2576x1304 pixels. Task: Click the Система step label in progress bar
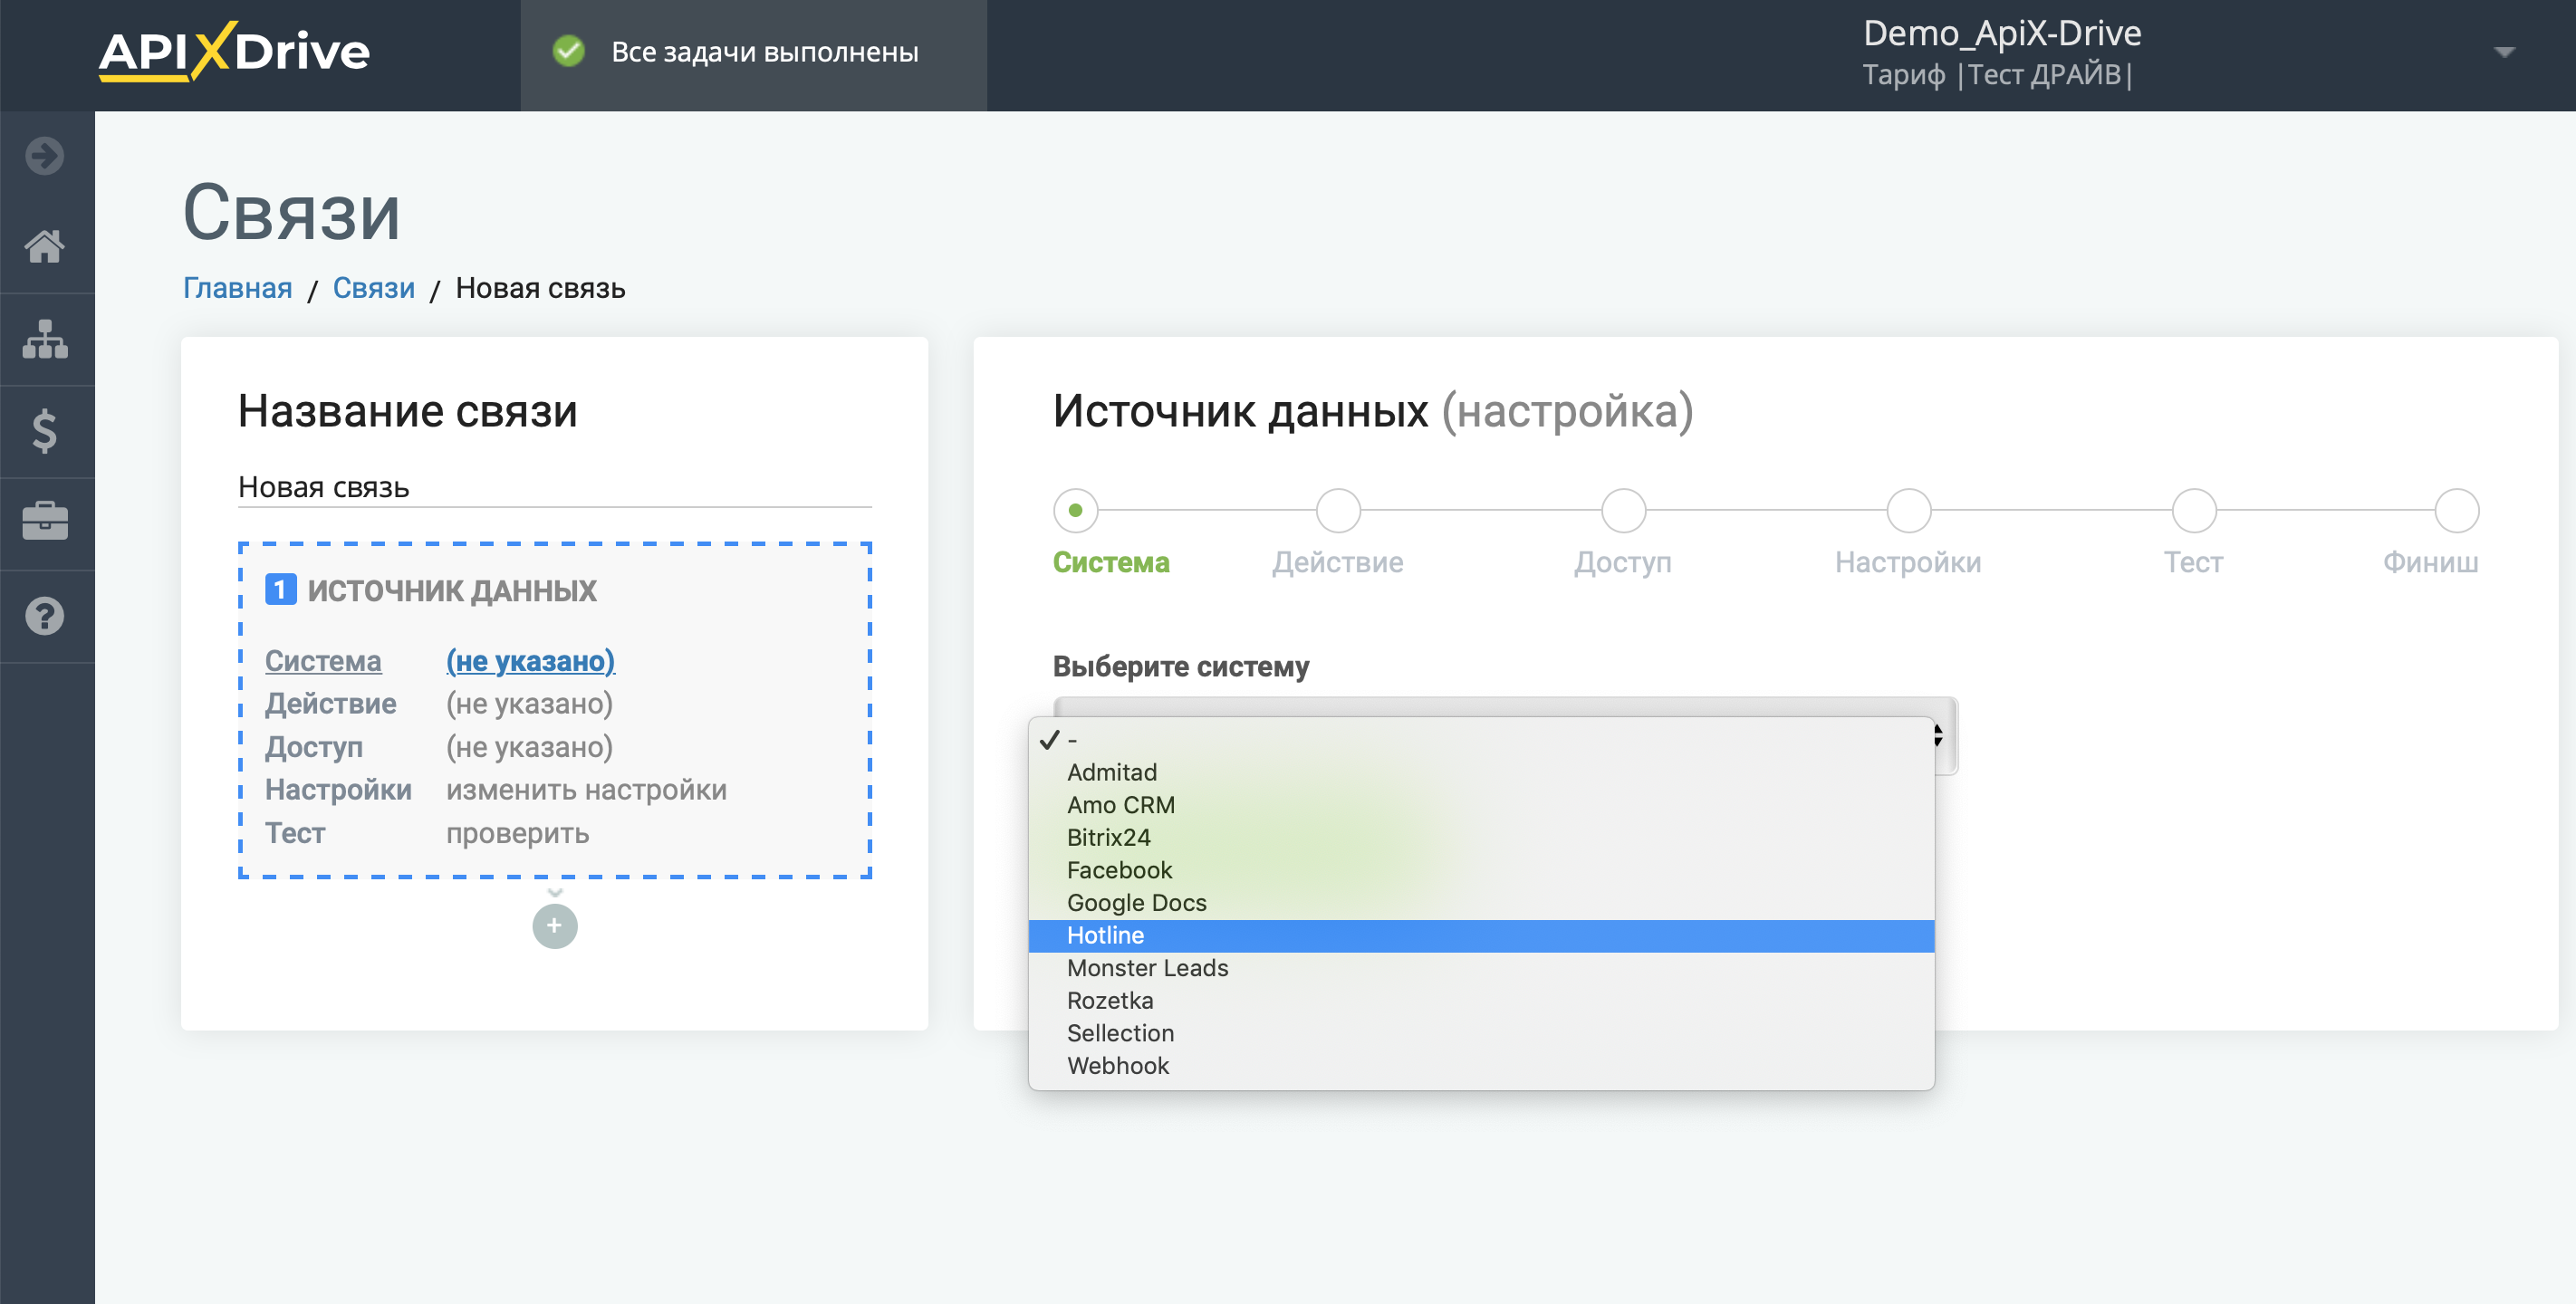(x=1111, y=562)
